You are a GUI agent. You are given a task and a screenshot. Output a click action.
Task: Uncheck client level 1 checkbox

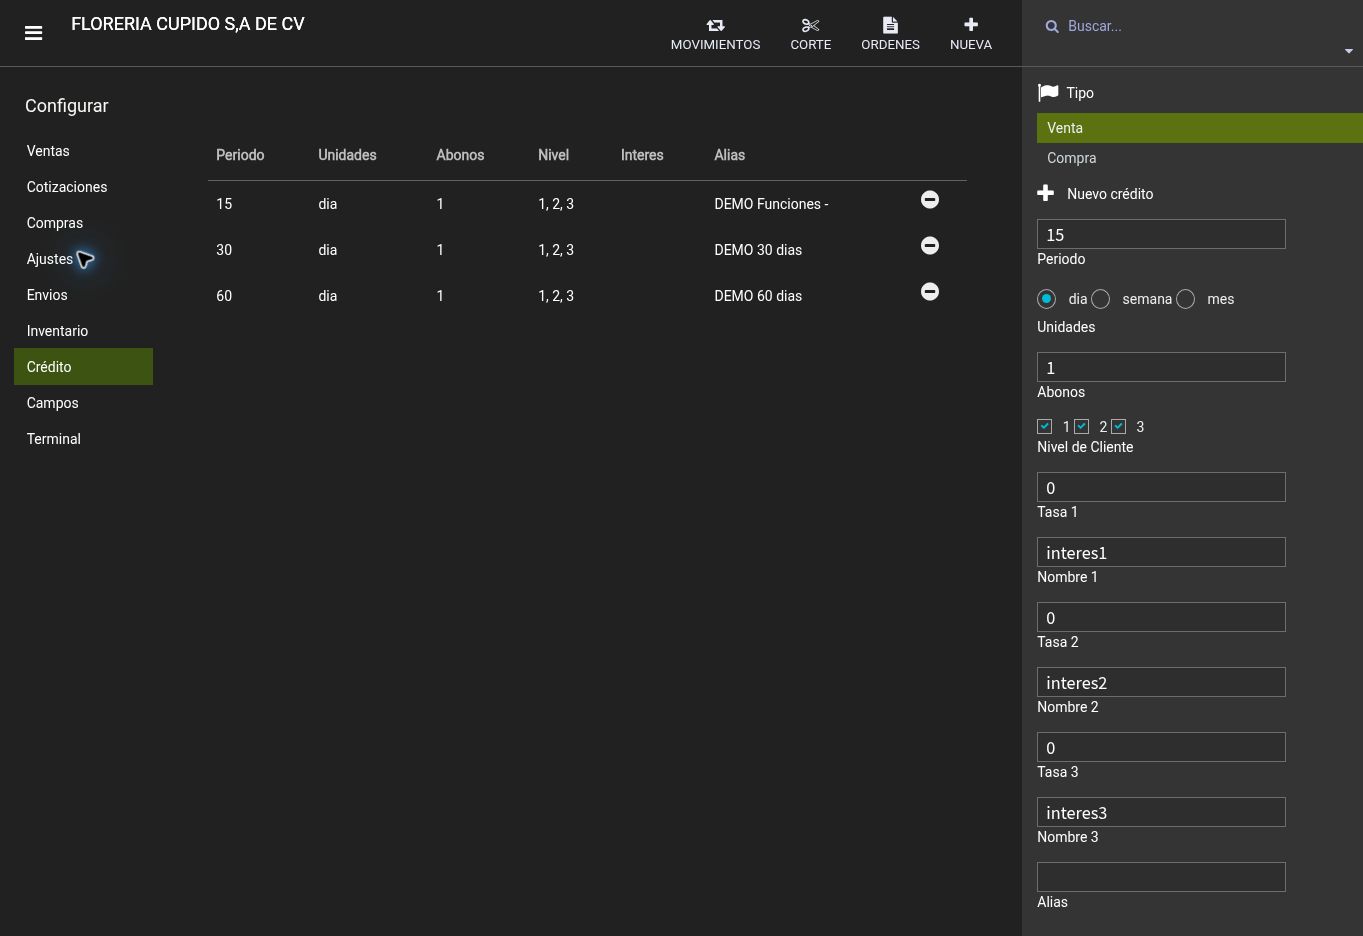pos(1045,426)
